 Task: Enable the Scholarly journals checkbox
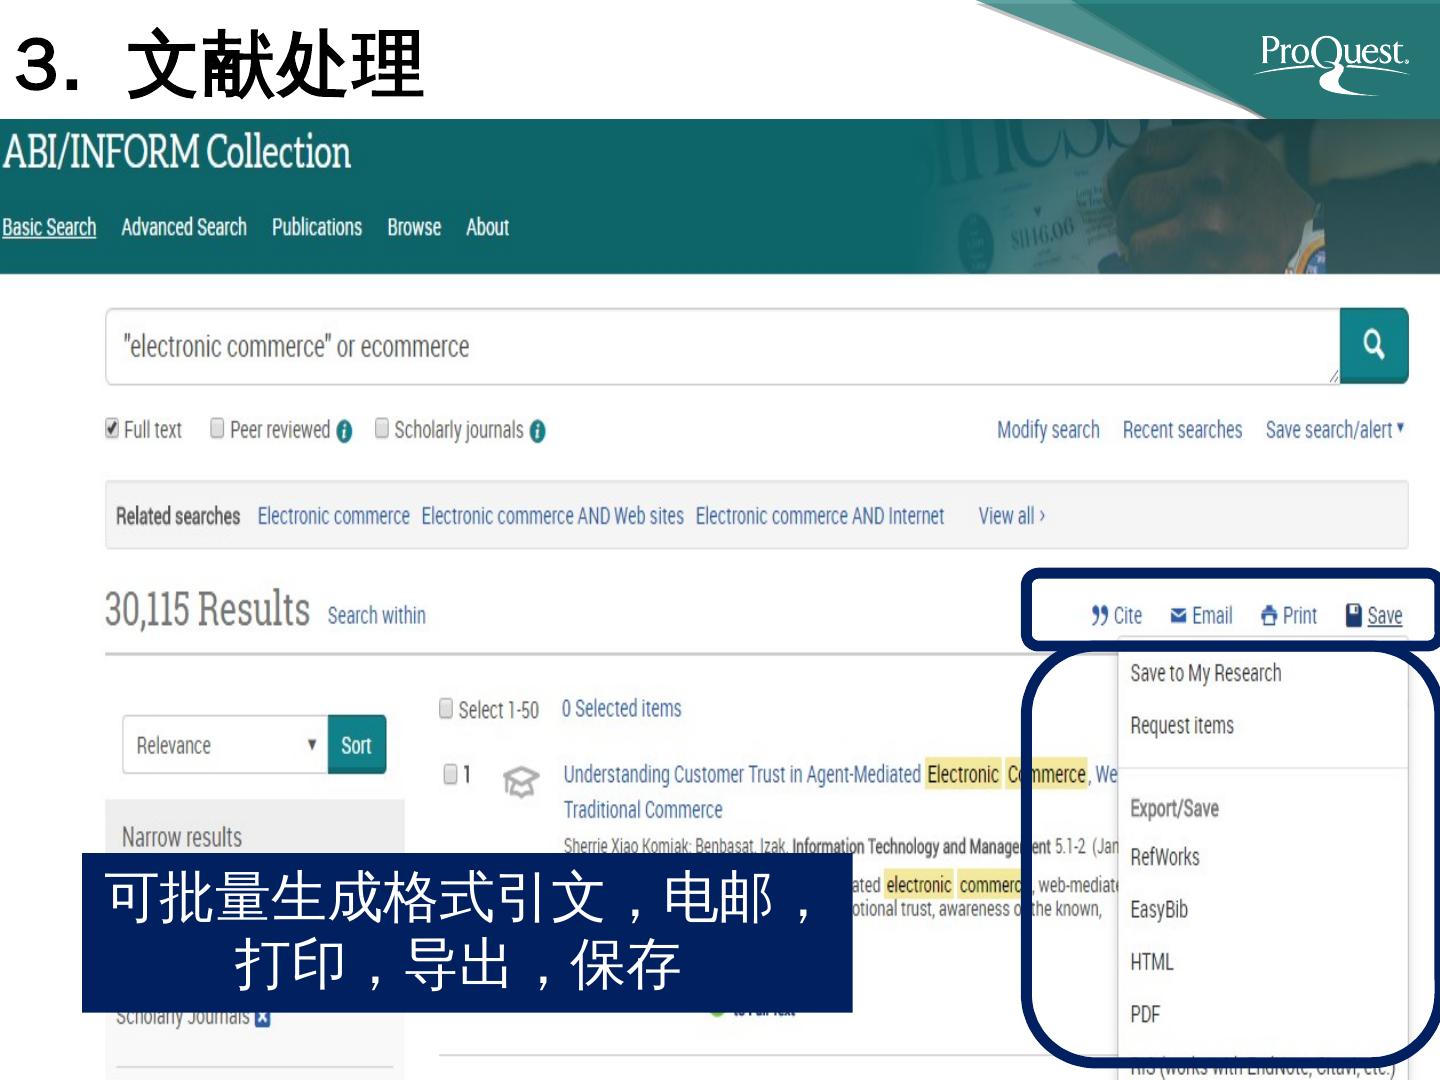[381, 428]
